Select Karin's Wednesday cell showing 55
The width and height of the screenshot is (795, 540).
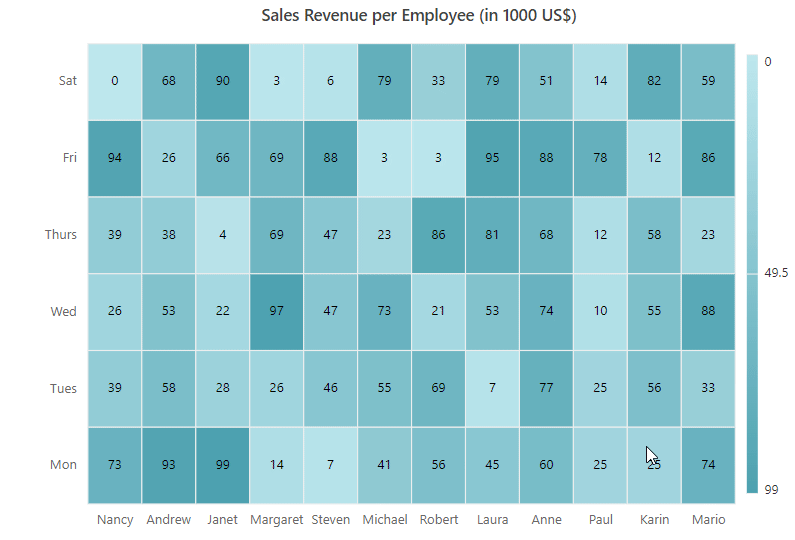(654, 312)
